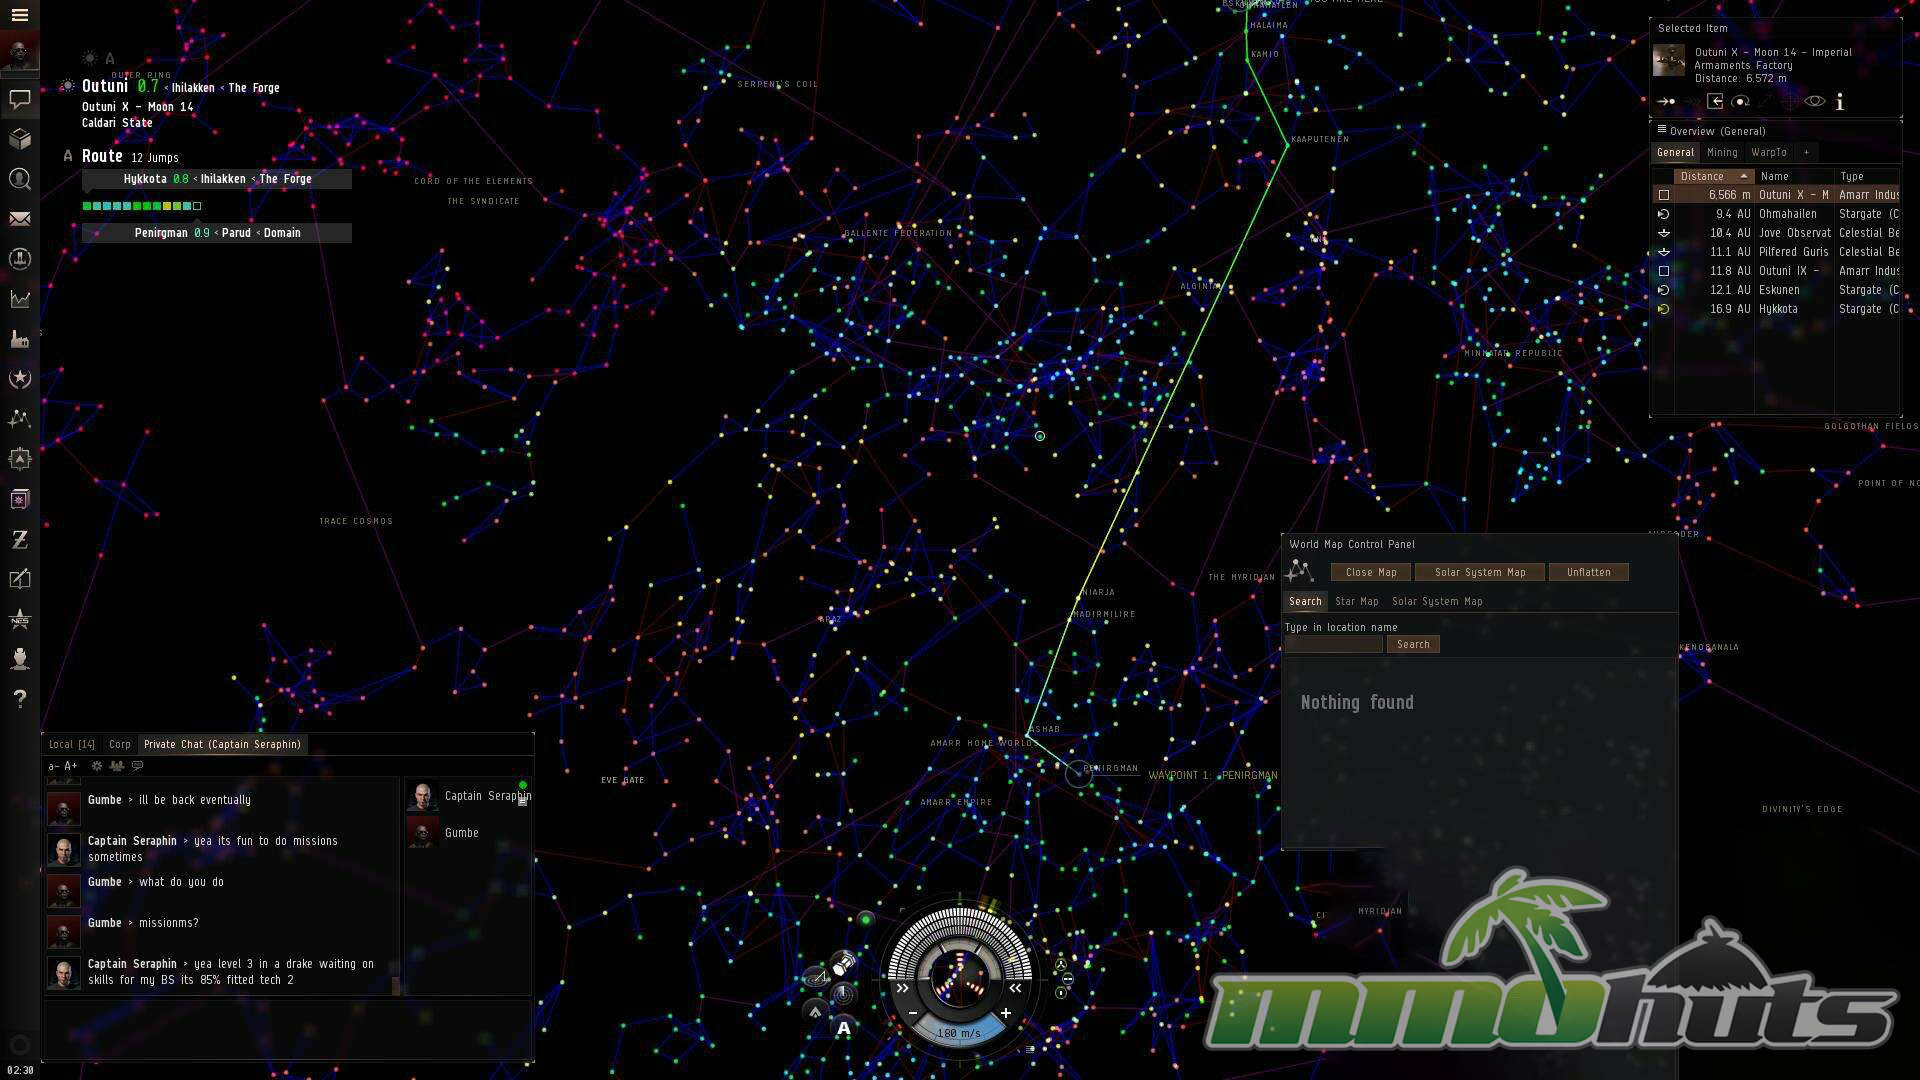This screenshot has height=1080, width=1920.
Task: Click the Orbit icon in Selected Item
Action: 1740,102
